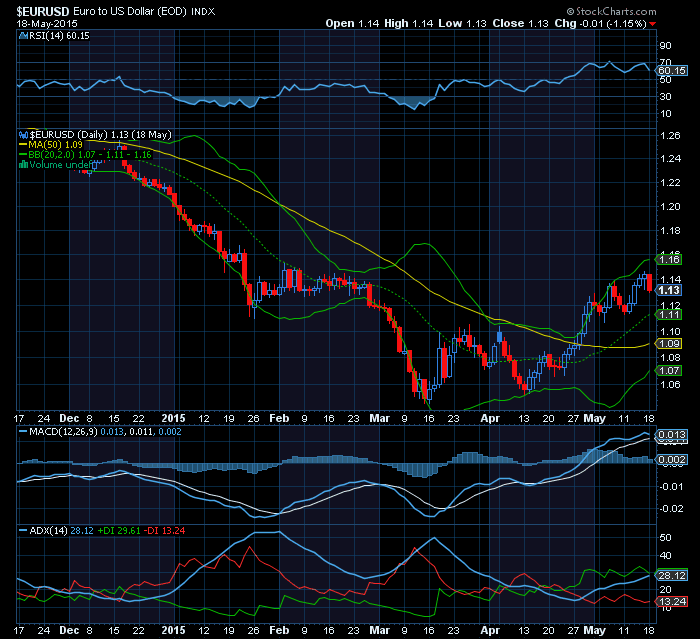Viewport: 700px width, 639px height.
Task: Click the MA(50) yellow legend marker
Action: point(24,144)
